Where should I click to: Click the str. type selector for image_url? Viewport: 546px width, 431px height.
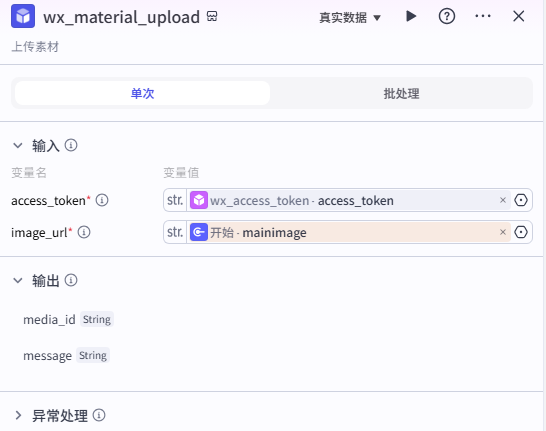(x=175, y=232)
